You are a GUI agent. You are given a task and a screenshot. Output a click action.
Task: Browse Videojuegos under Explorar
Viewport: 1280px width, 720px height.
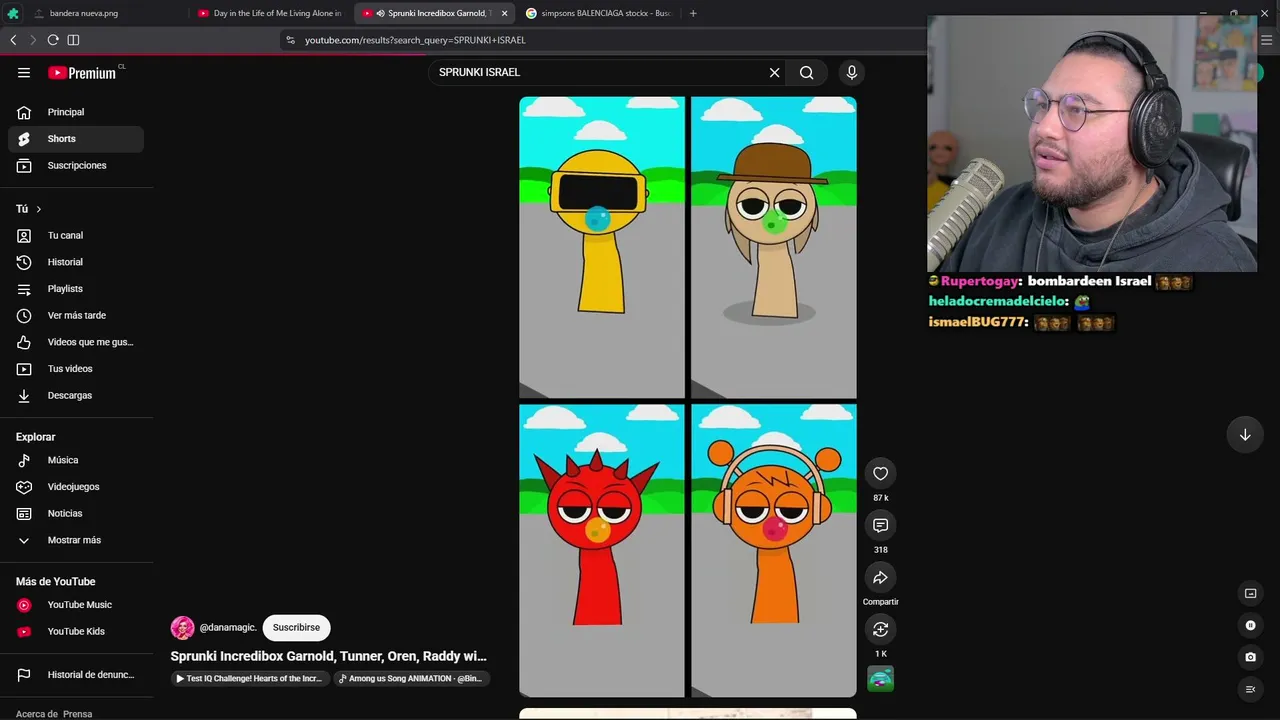point(76,487)
